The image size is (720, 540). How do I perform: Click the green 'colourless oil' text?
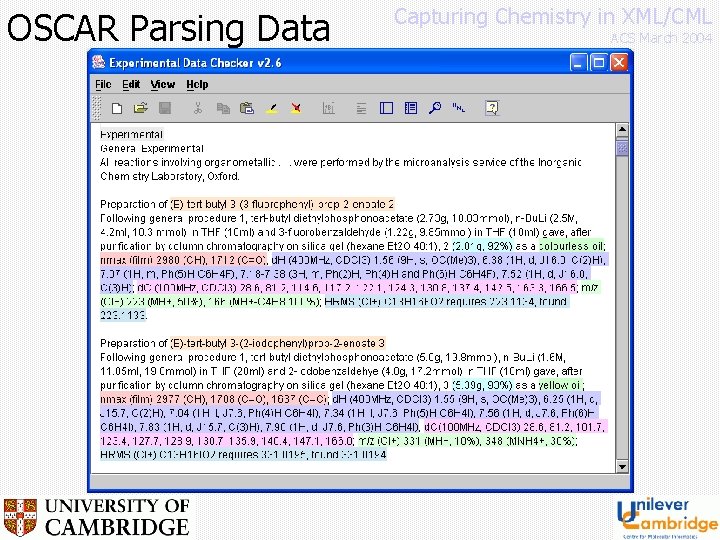572,246
